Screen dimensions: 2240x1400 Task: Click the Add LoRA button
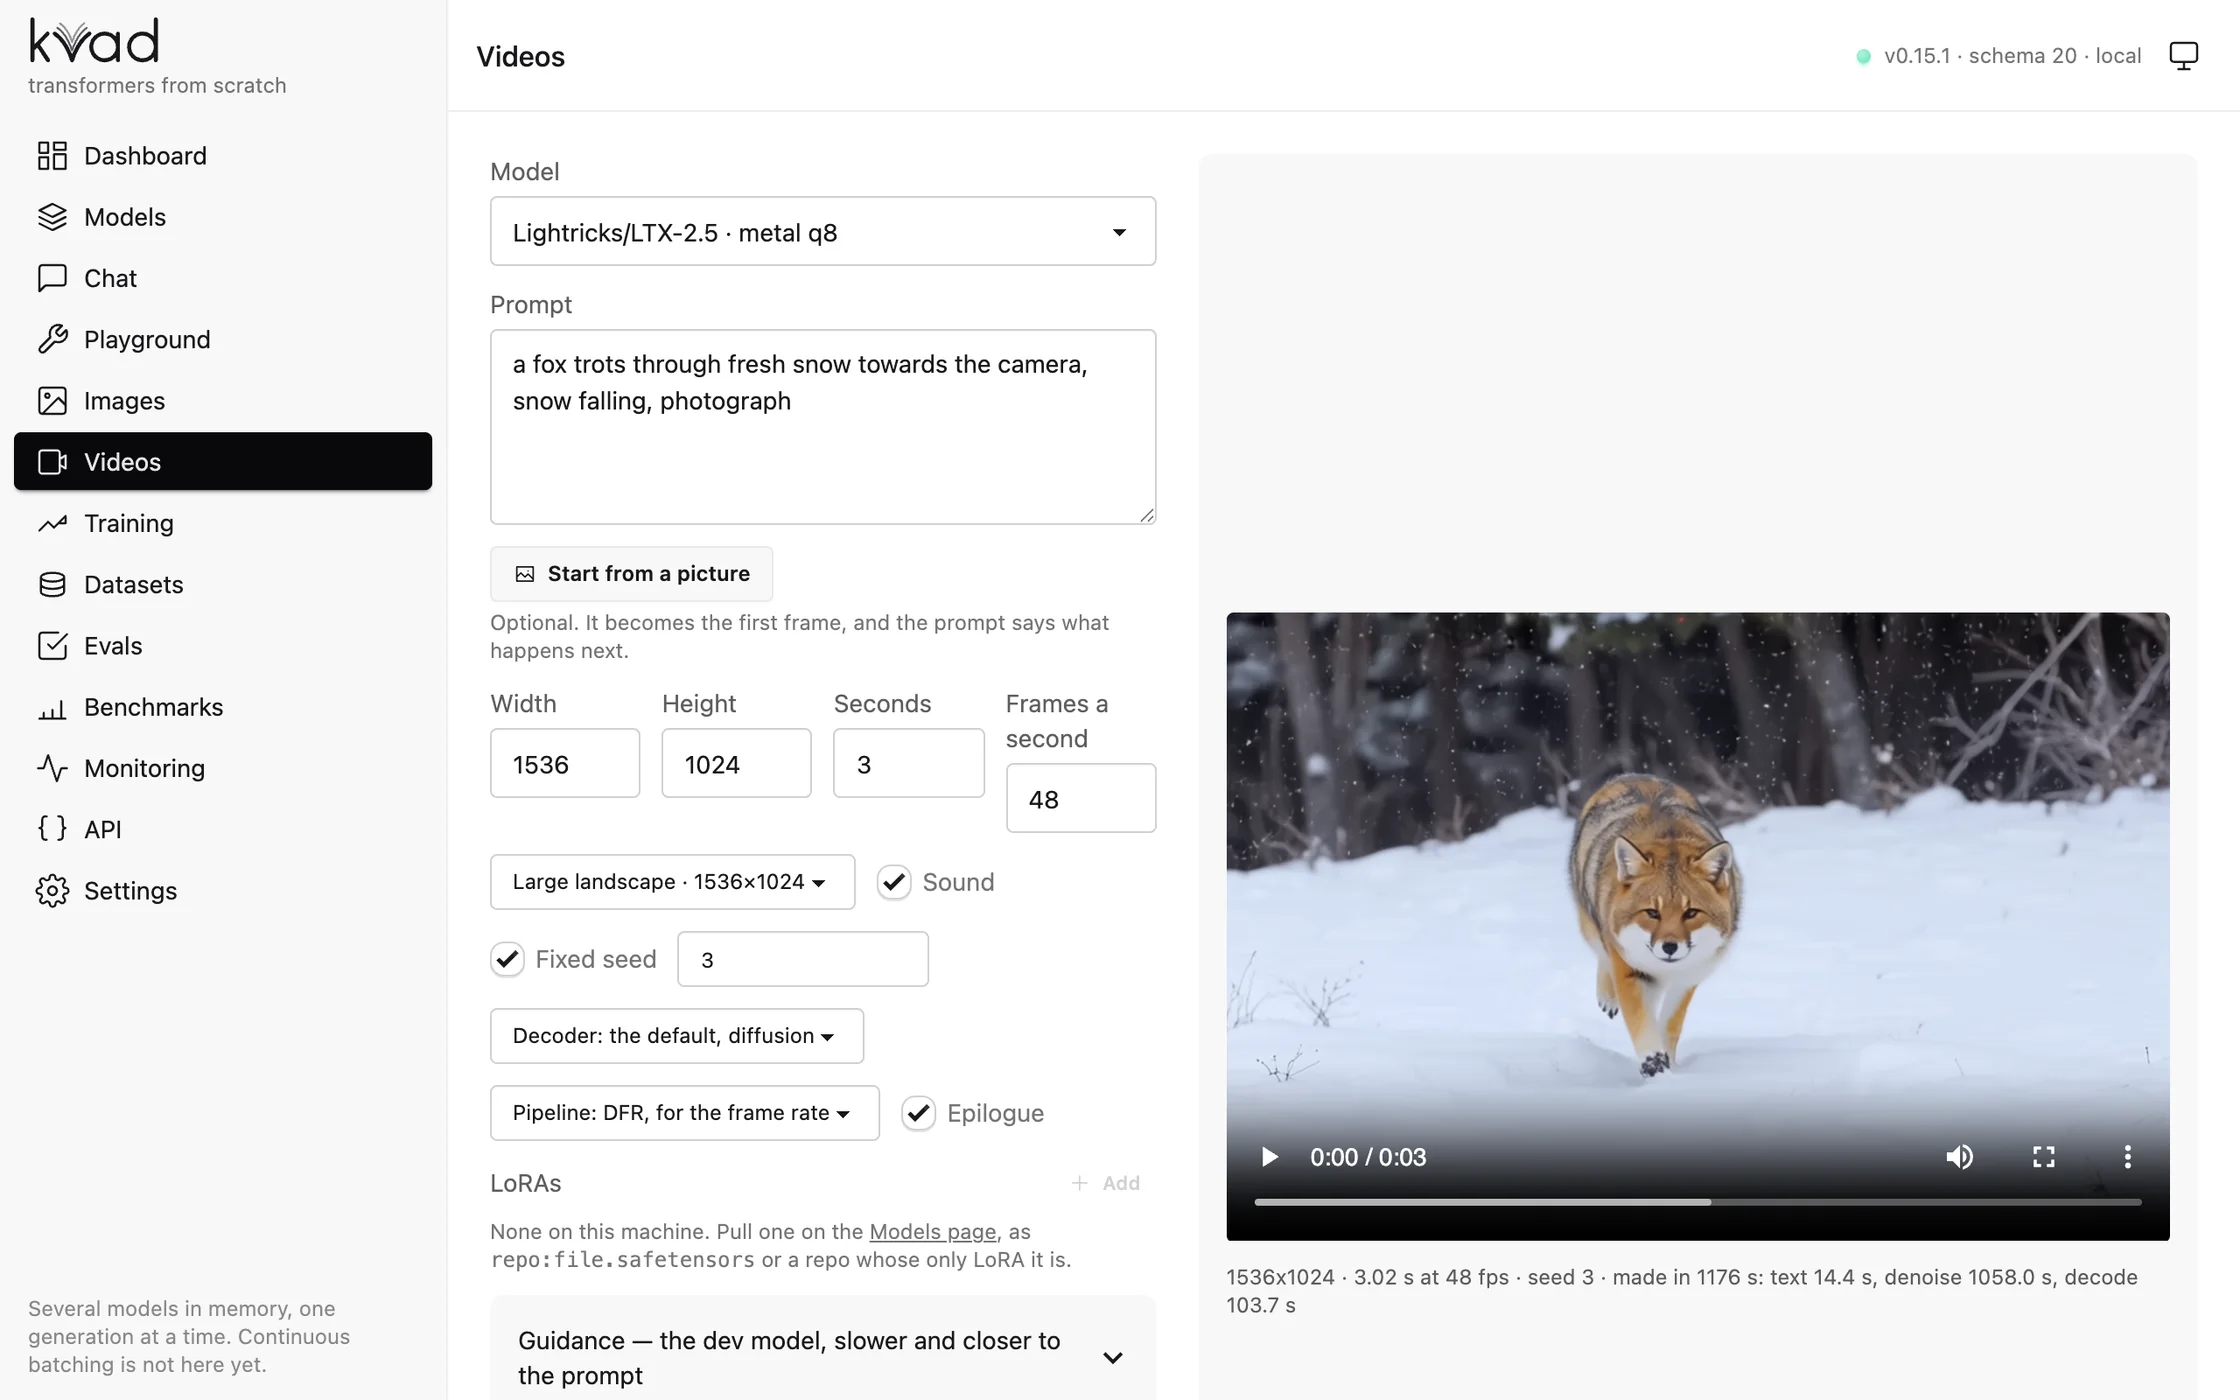point(1107,1183)
